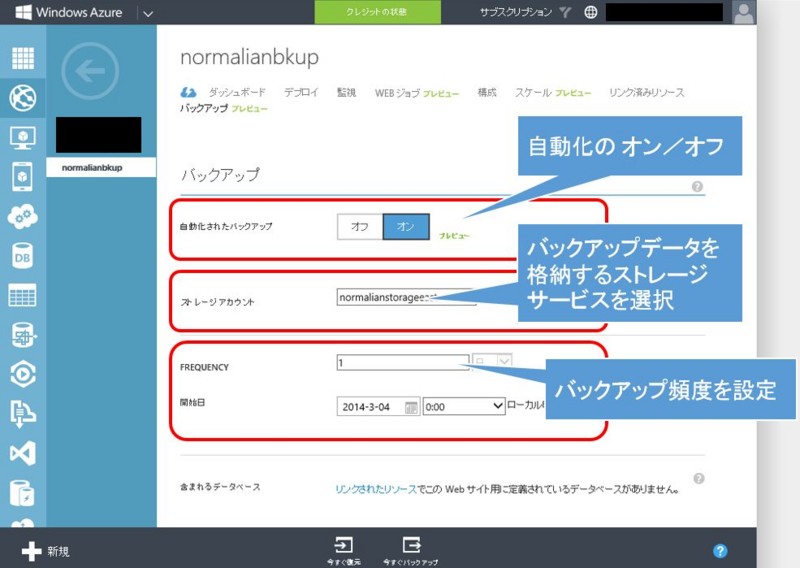This screenshot has height=568, width=800.
Task: Click the help icon beside Backup heading
Action: coord(697,186)
